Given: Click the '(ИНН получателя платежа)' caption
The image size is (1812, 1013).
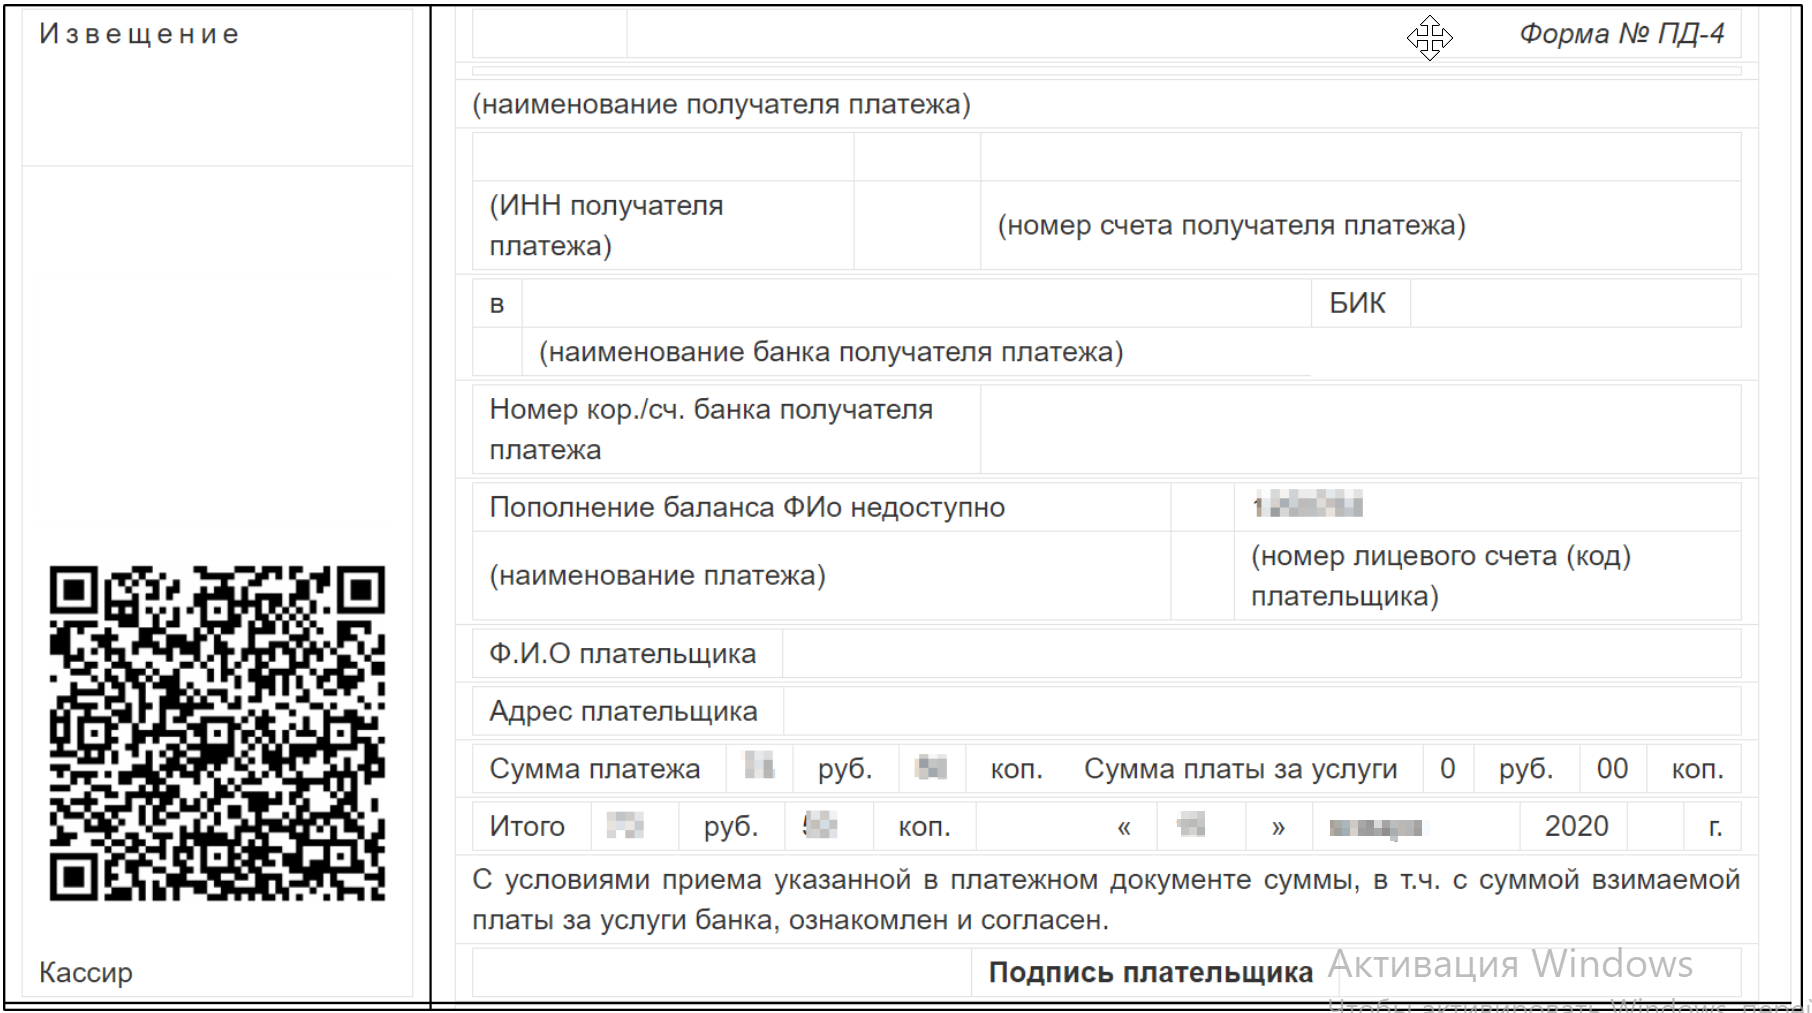Looking at the screenshot, I should click(606, 225).
